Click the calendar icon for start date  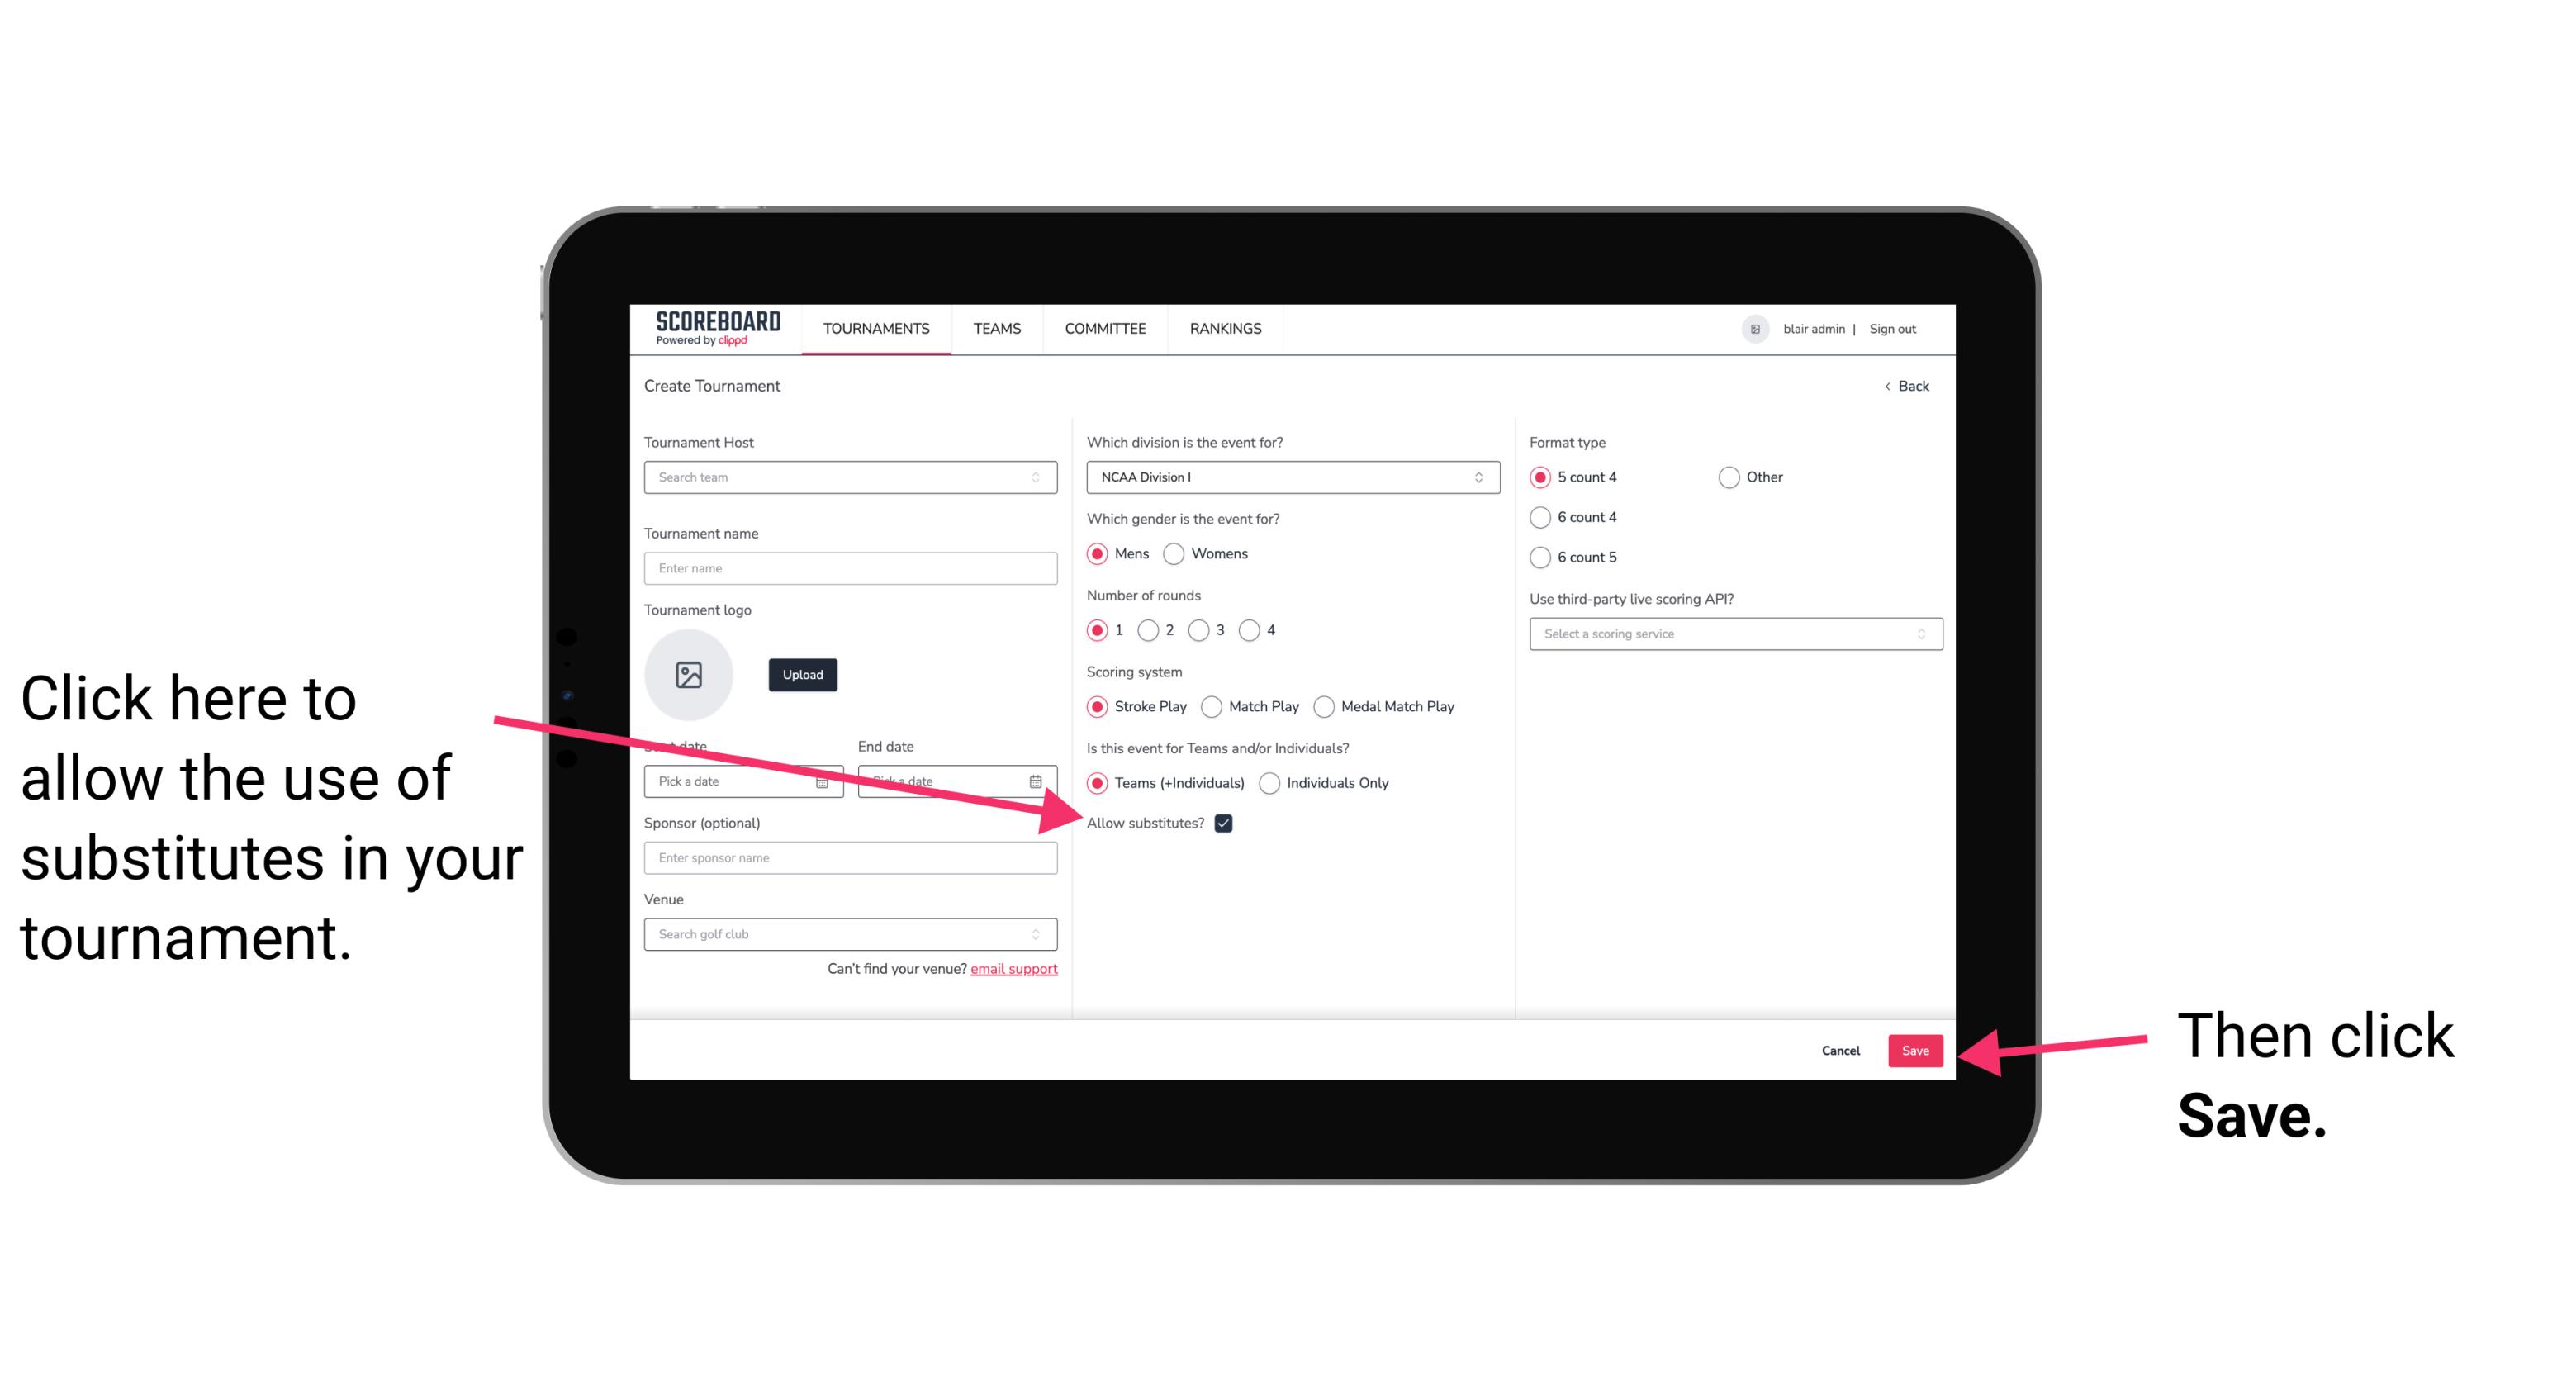click(824, 781)
